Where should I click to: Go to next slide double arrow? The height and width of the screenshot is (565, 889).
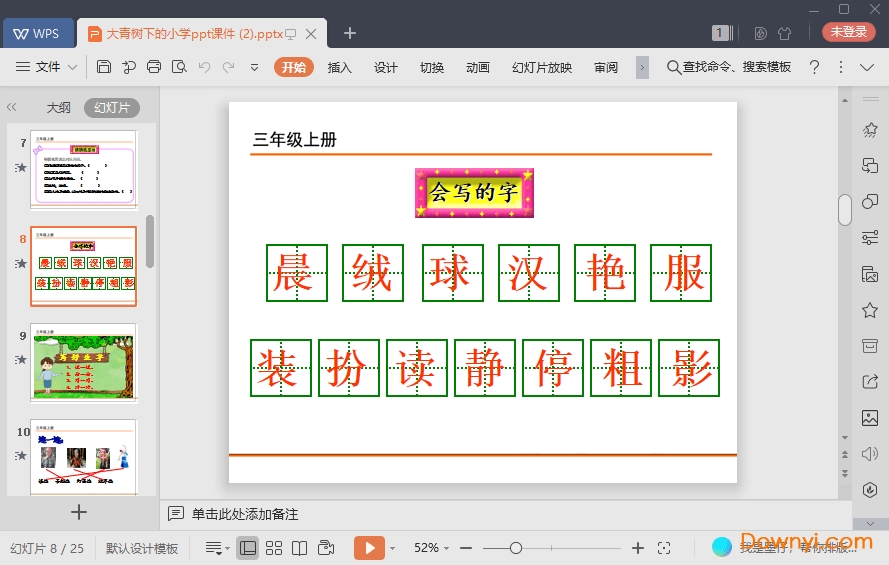point(845,473)
